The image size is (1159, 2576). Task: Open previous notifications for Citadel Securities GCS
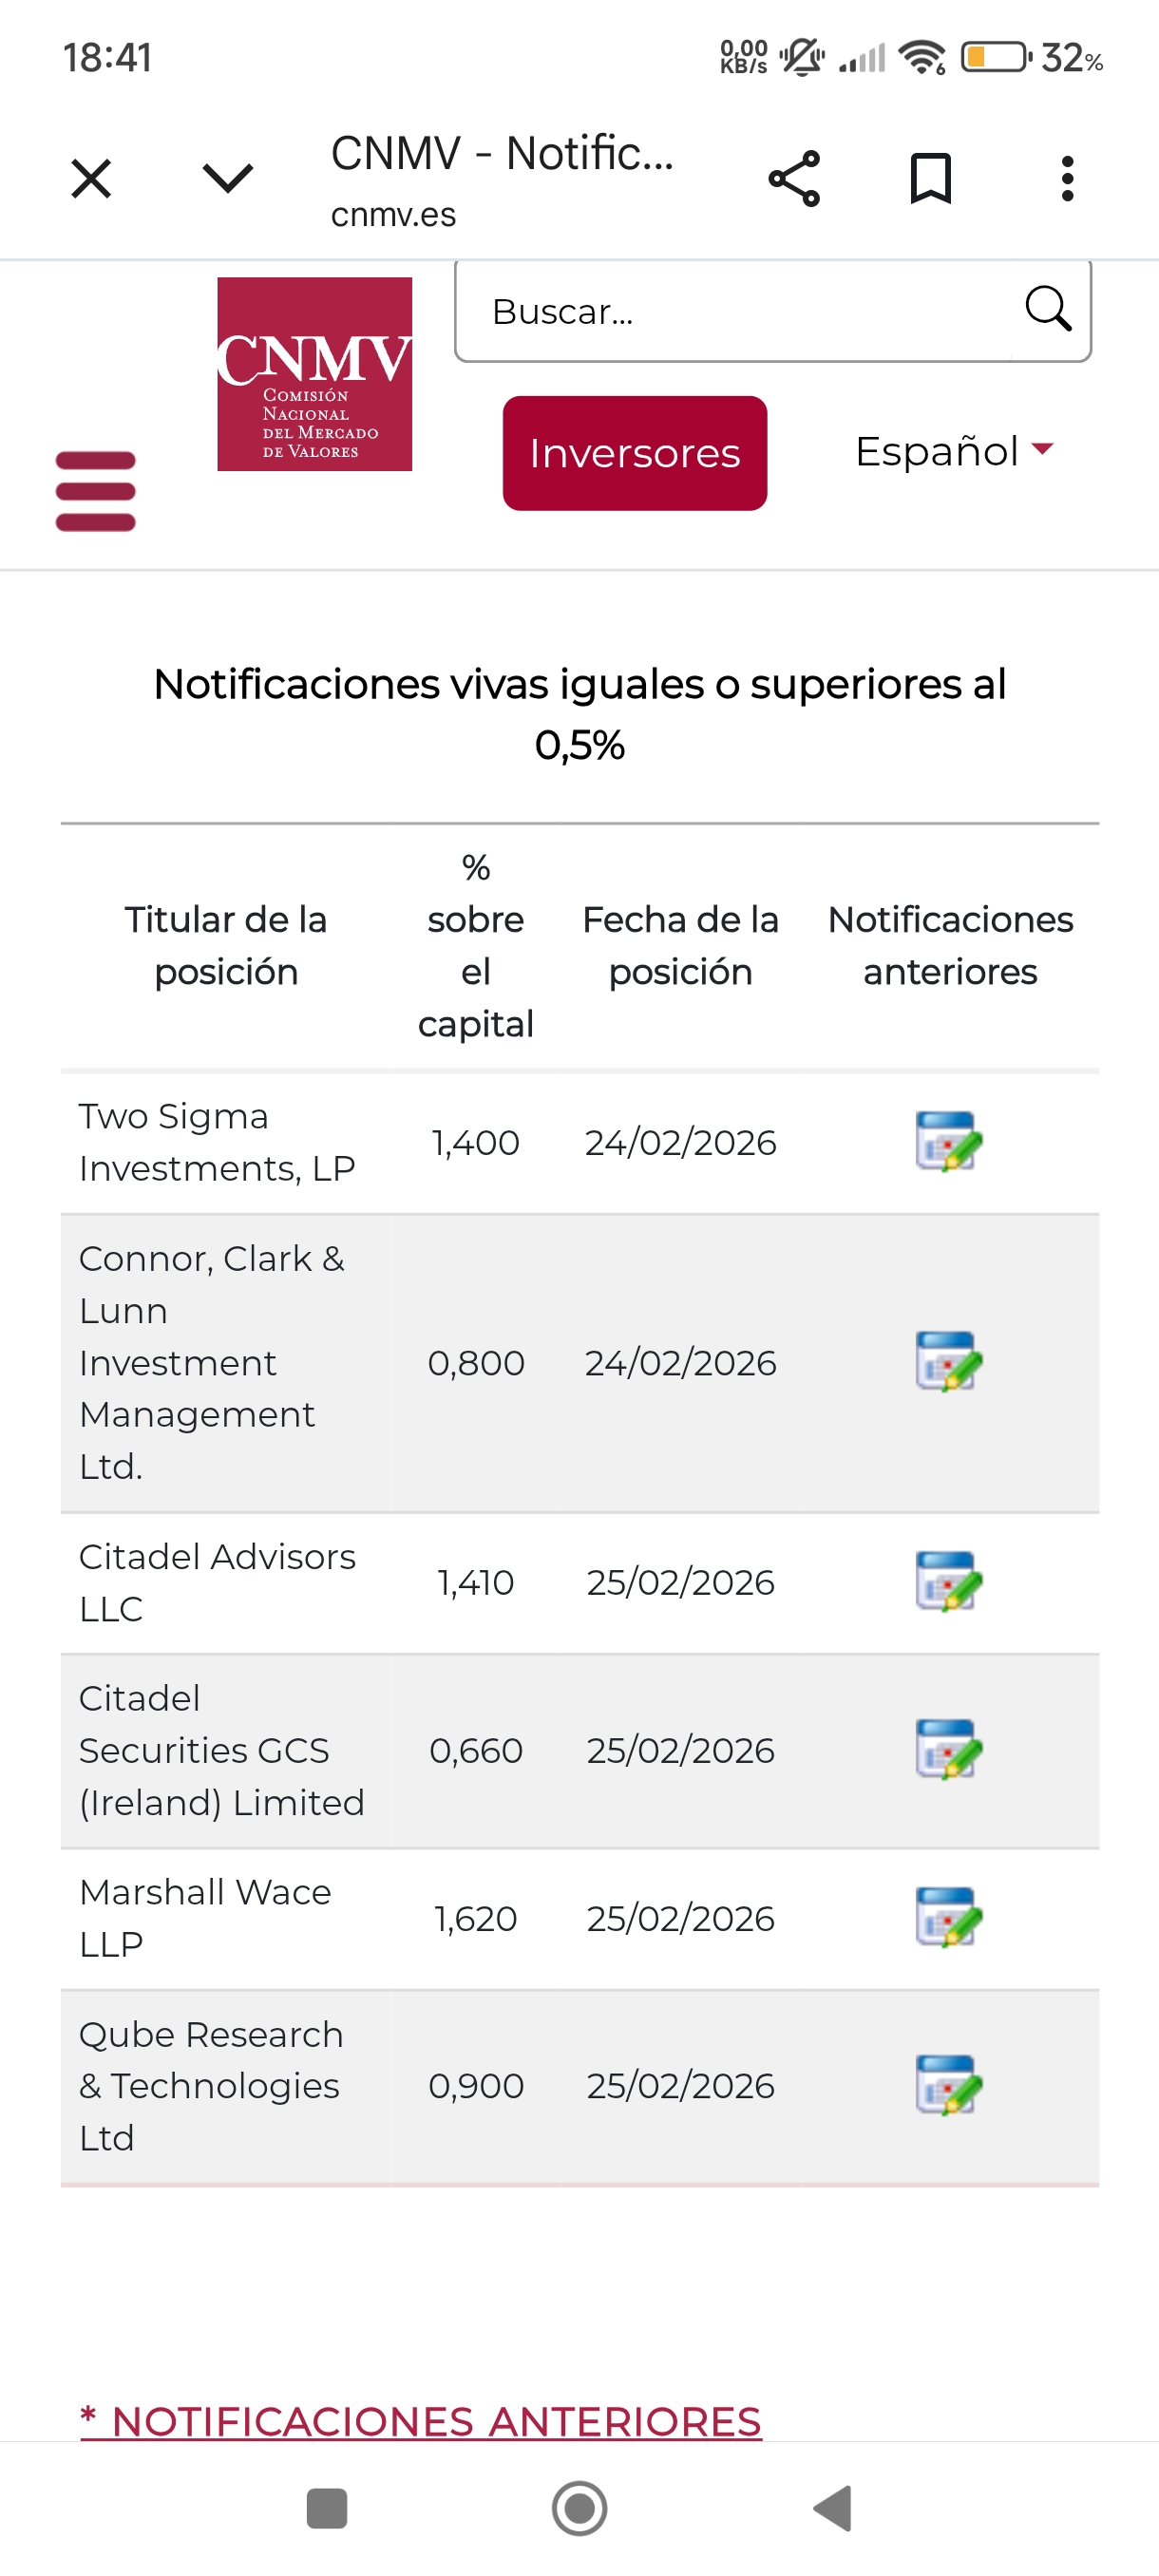coord(948,1749)
